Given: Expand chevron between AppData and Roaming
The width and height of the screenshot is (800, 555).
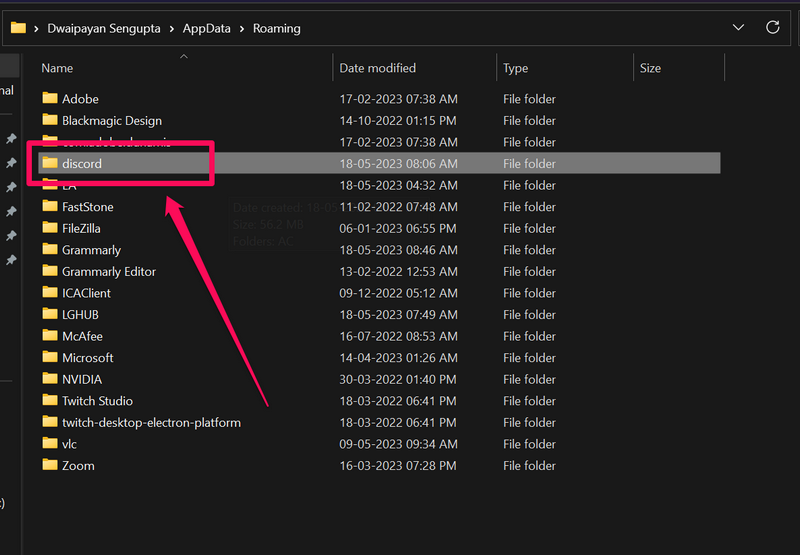Looking at the screenshot, I should (x=241, y=28).
